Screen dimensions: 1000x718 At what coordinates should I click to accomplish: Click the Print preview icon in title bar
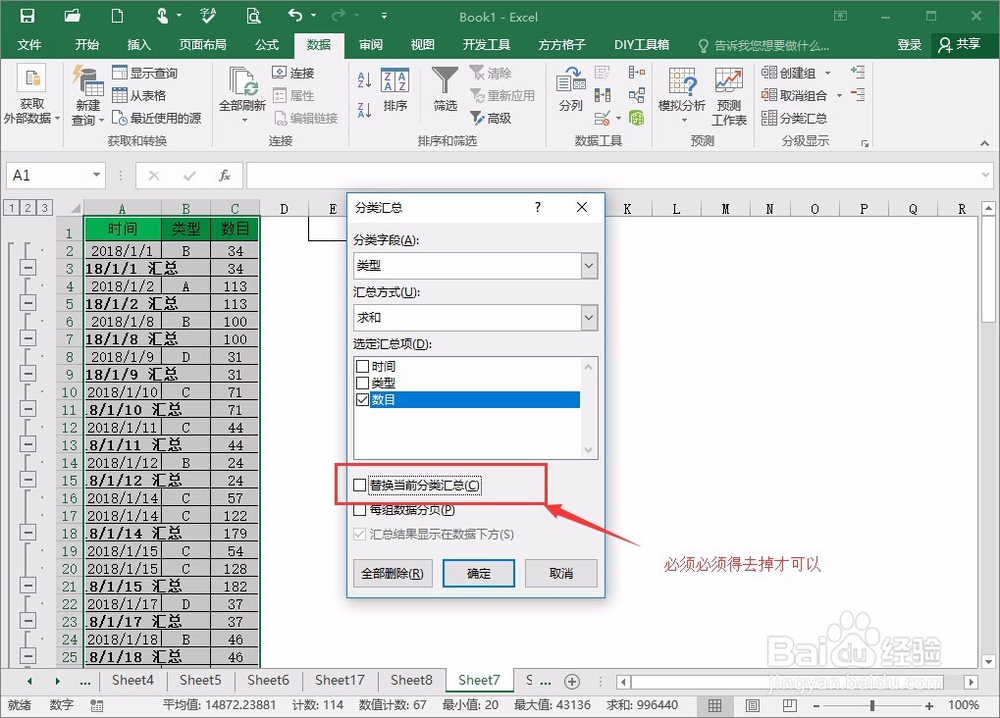(x=253, y=15)
